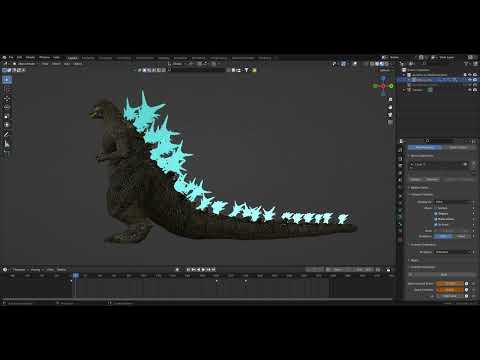Click the second orange keyframed value field
Viewport: 480px width, 360px height.
450,290
